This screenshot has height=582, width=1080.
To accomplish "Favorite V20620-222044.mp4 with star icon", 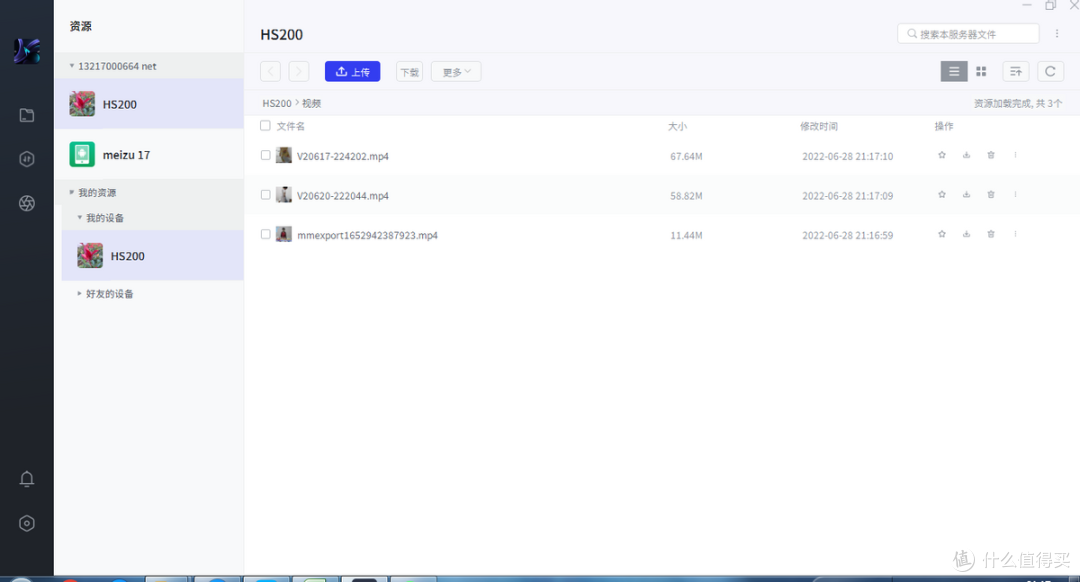I will pyautogui.click(x=942, y=194).
